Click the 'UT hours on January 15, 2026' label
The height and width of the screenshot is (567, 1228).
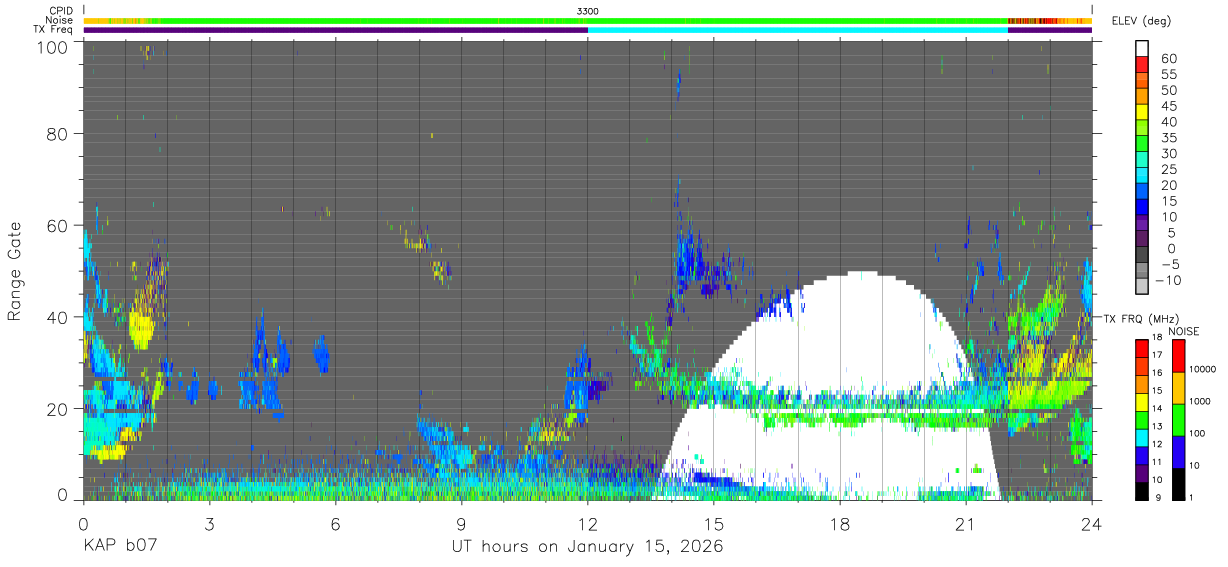coord(588,547)
